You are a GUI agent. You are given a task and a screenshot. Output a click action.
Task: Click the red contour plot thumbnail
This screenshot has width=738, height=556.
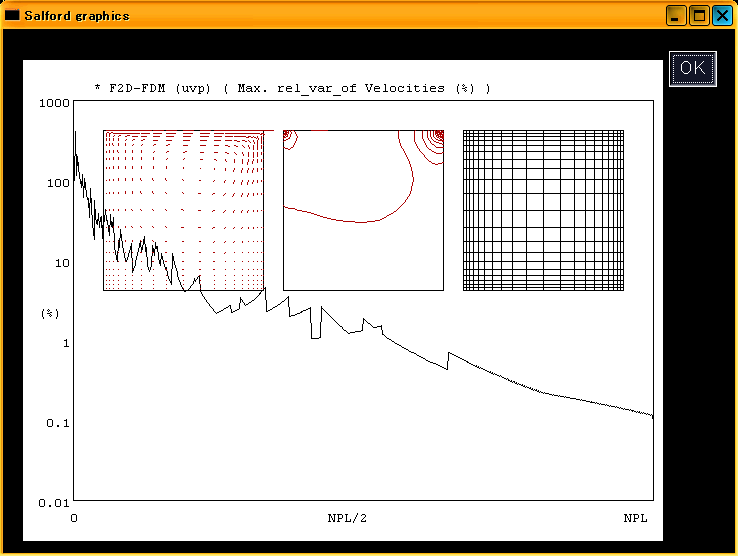point(363,210)
